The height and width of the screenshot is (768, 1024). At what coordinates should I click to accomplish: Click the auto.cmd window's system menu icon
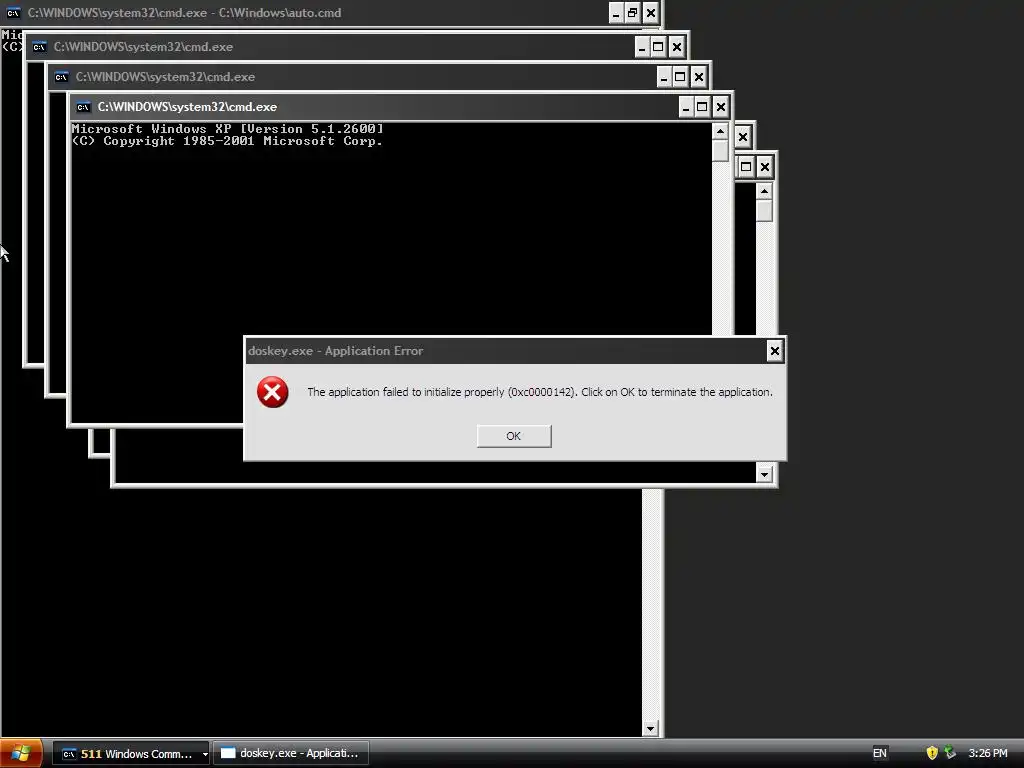coord(13,13)
